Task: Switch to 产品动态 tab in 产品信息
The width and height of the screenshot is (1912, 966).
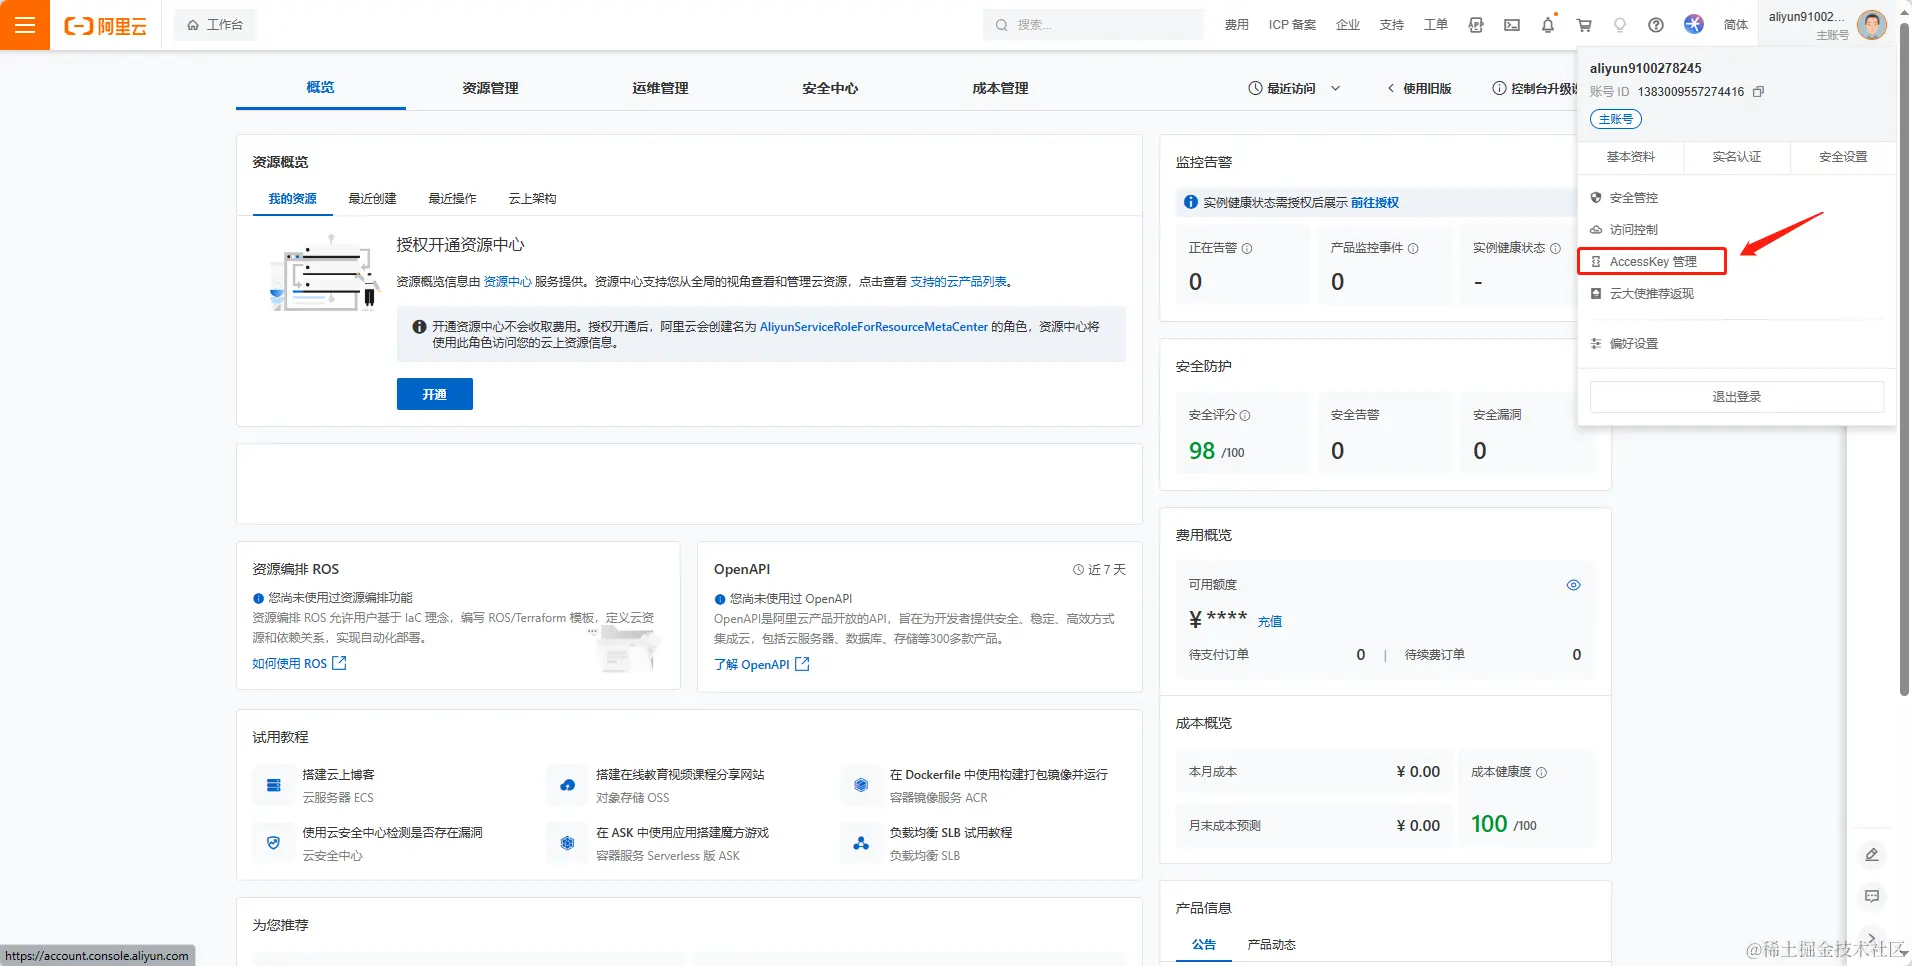Action: coord(1271,944)
